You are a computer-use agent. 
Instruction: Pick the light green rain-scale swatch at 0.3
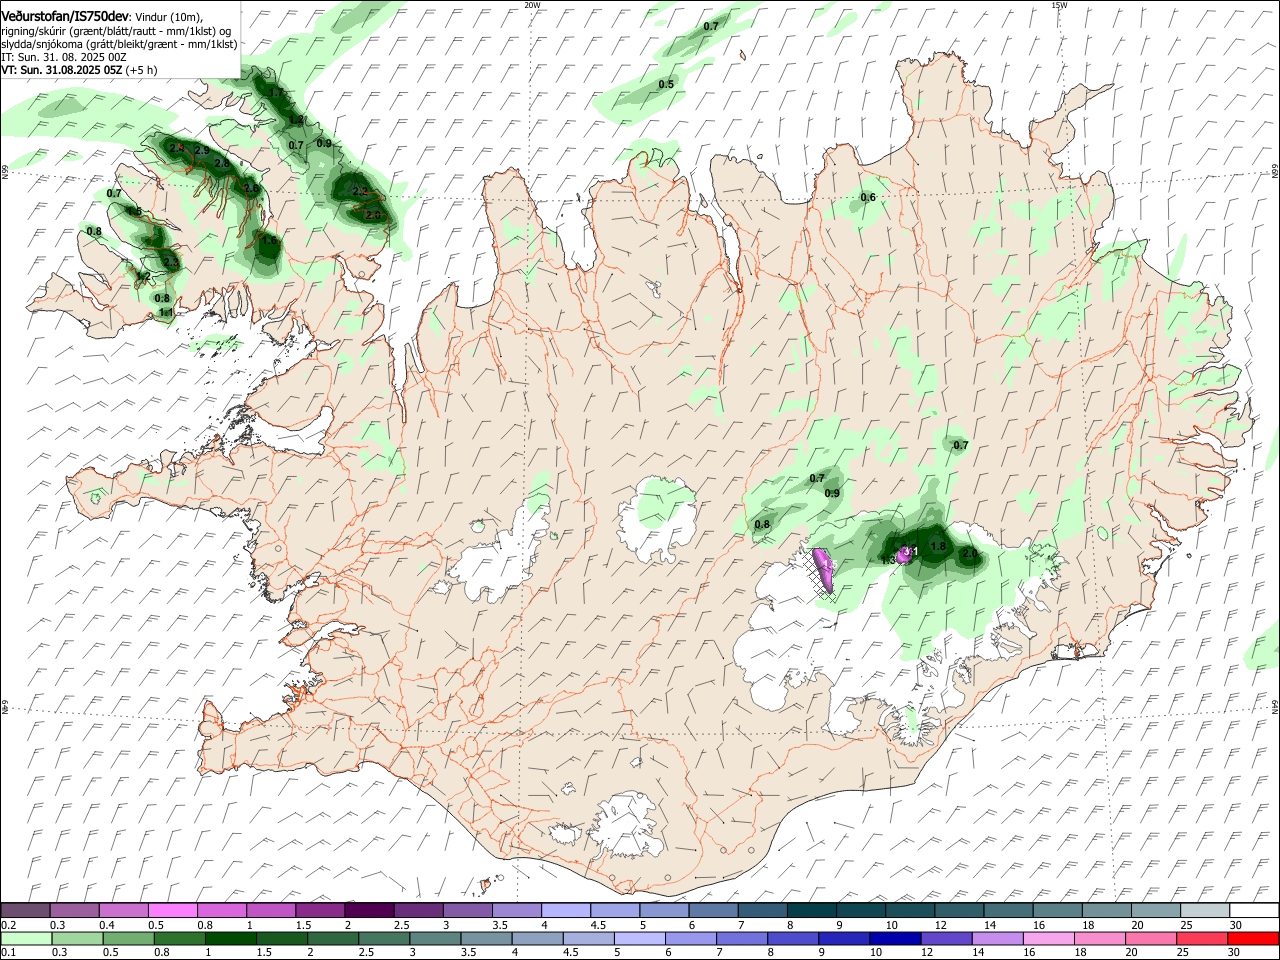tap(77, 938)
